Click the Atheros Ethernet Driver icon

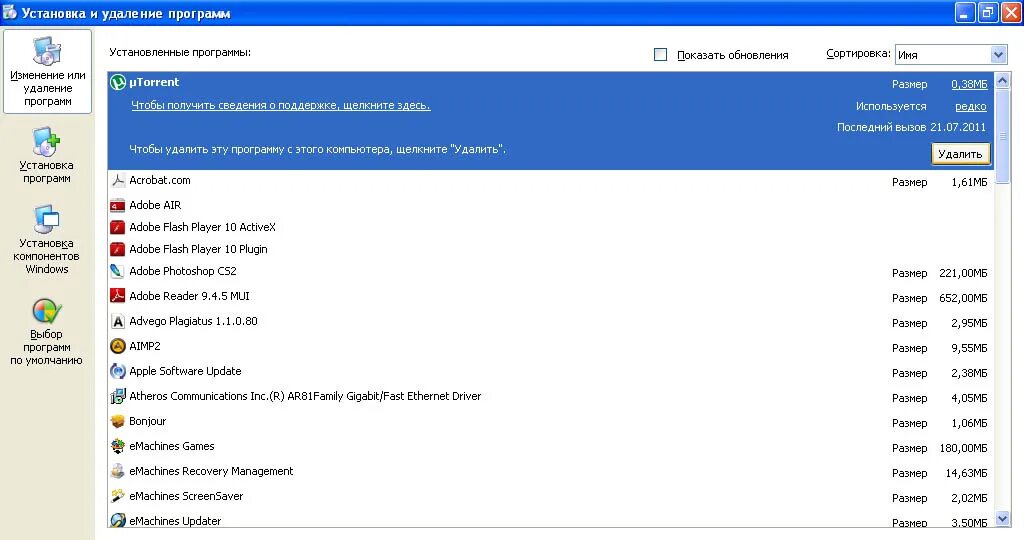[x=118, y=396]
